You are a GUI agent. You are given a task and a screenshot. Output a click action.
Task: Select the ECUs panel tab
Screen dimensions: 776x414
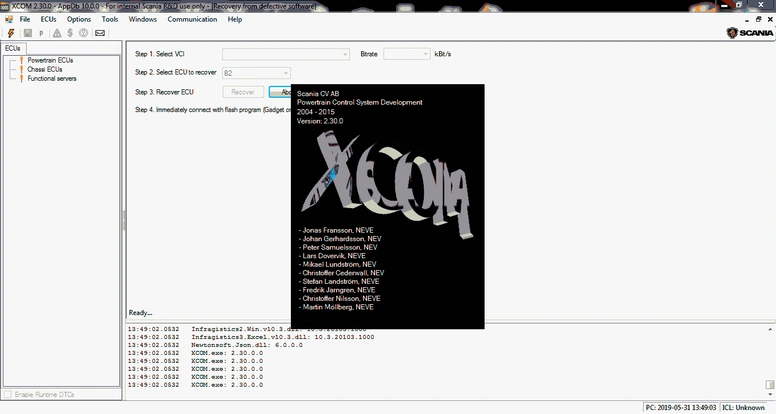[13, 48]
